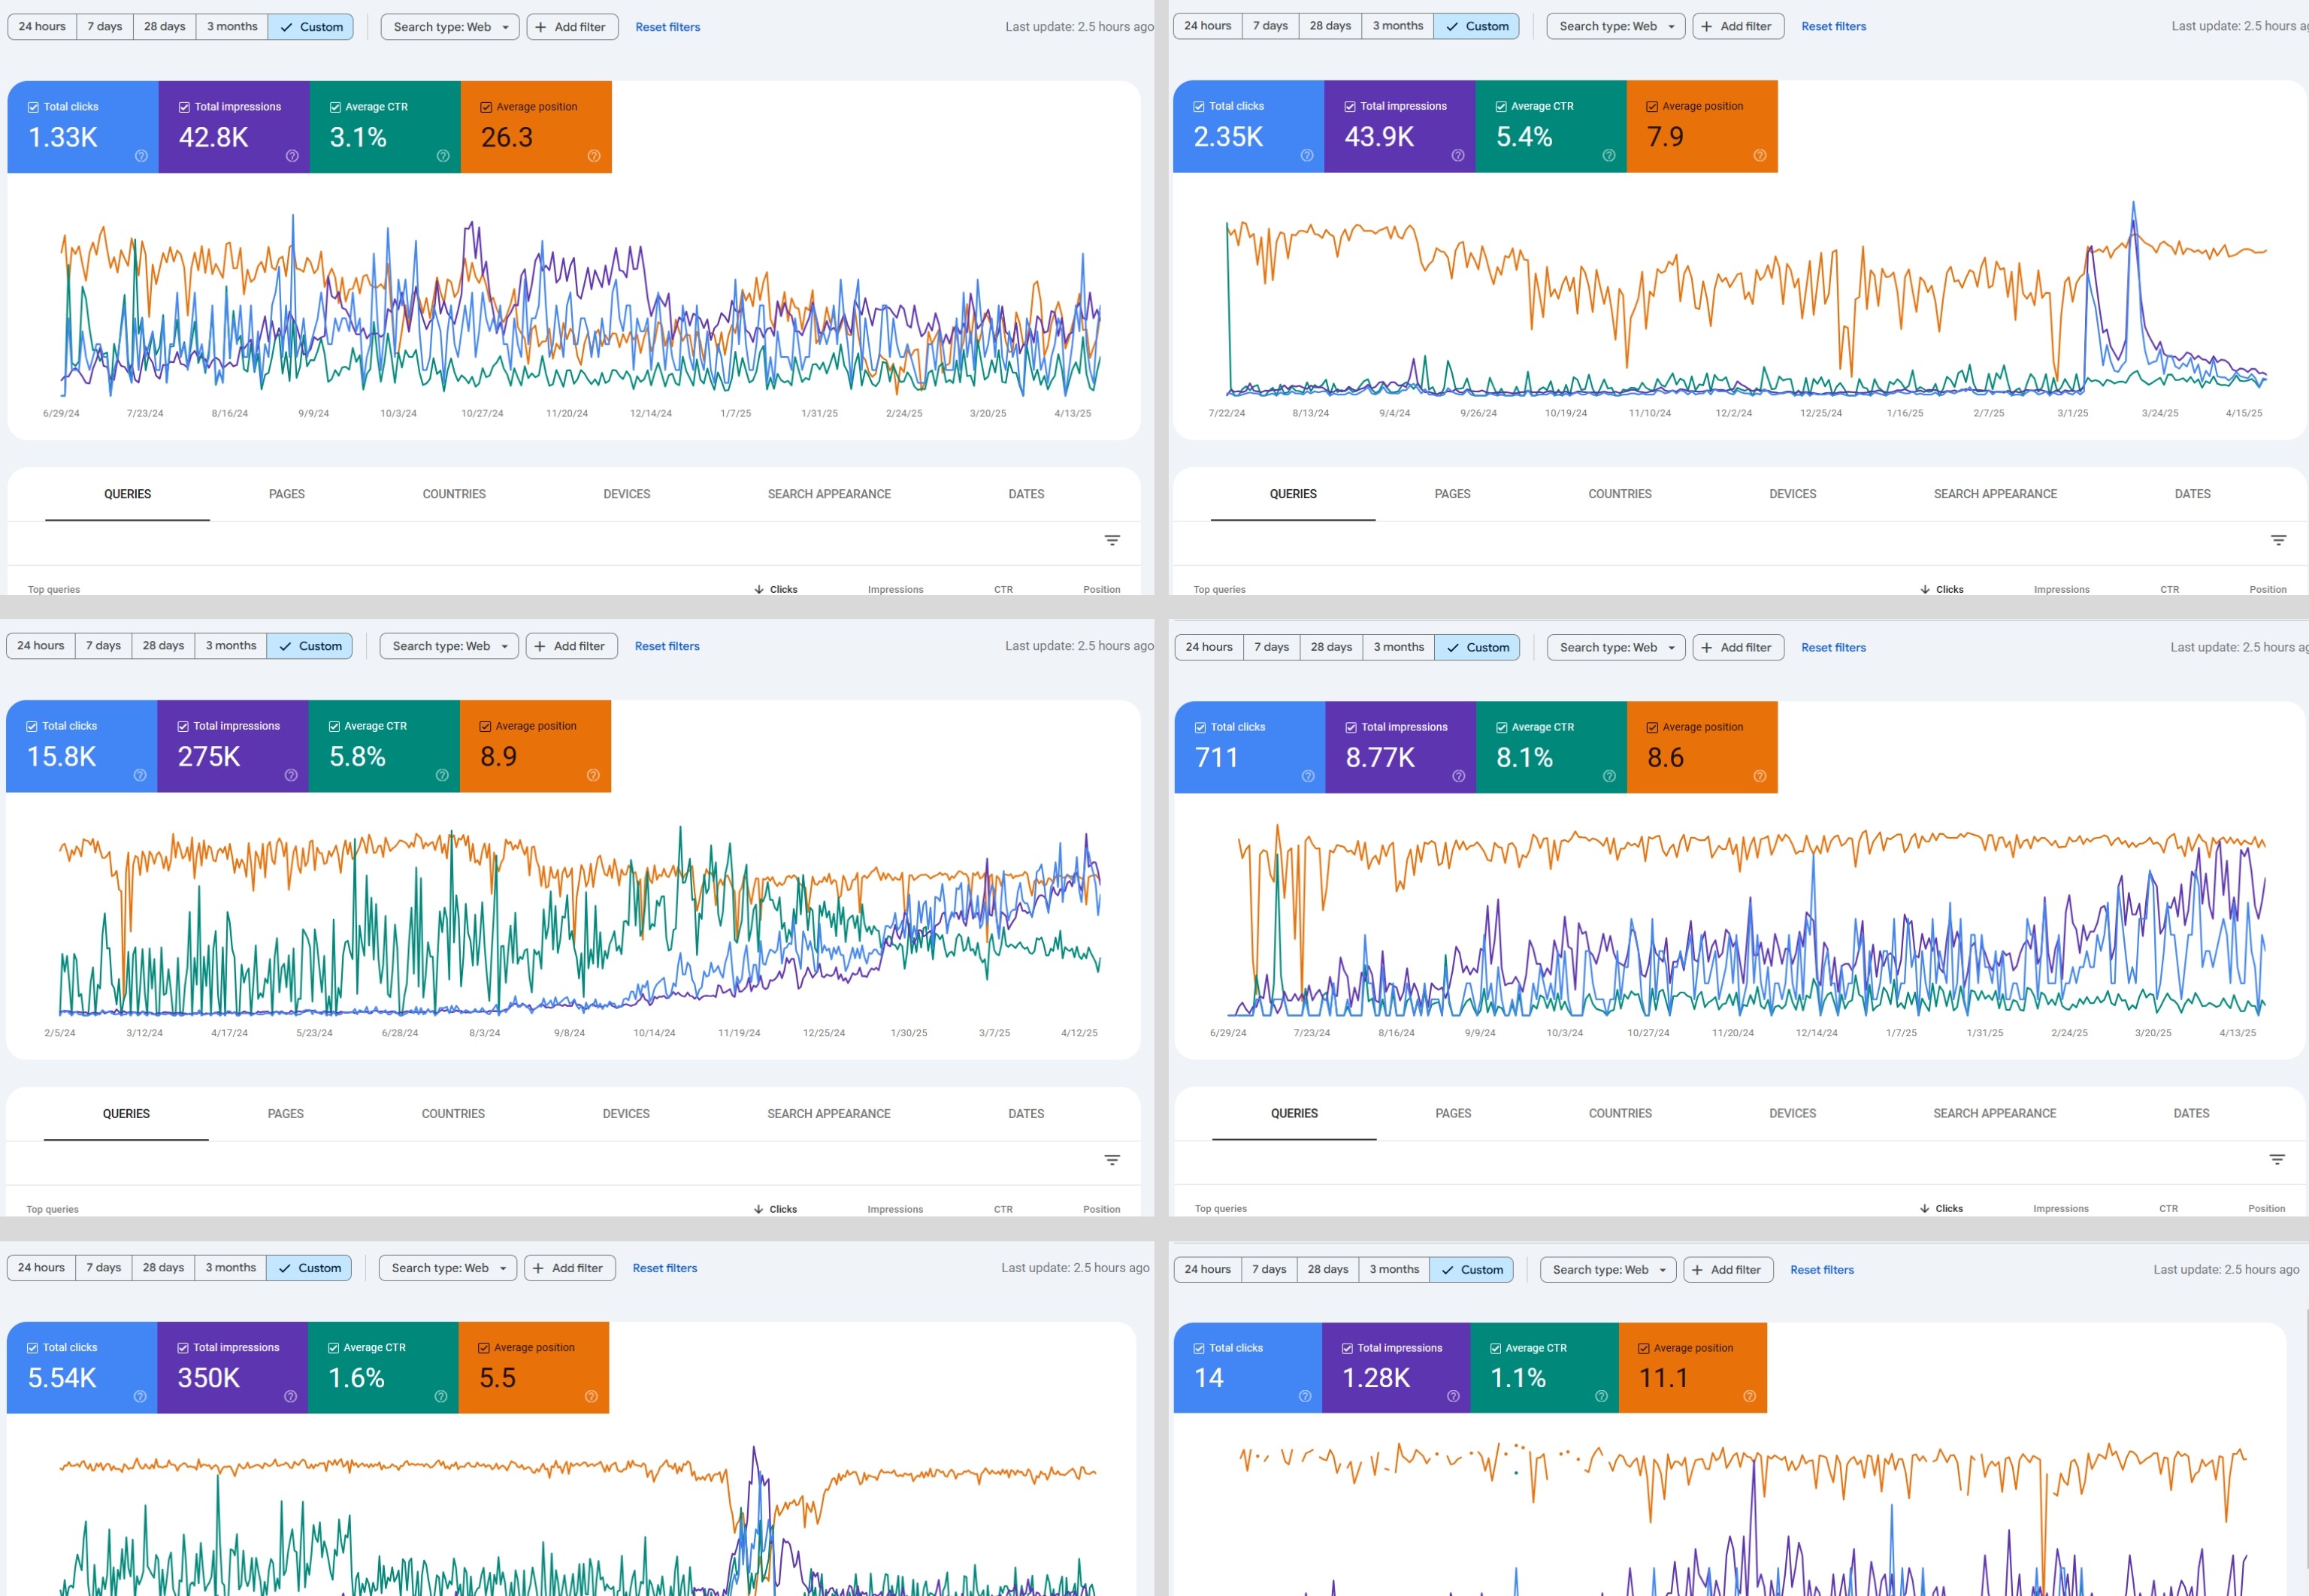The image size is (2309, 1596).
Task: Sort by Clicks column in the 1.33K clicks panel
Action: [x=776, y=590]
